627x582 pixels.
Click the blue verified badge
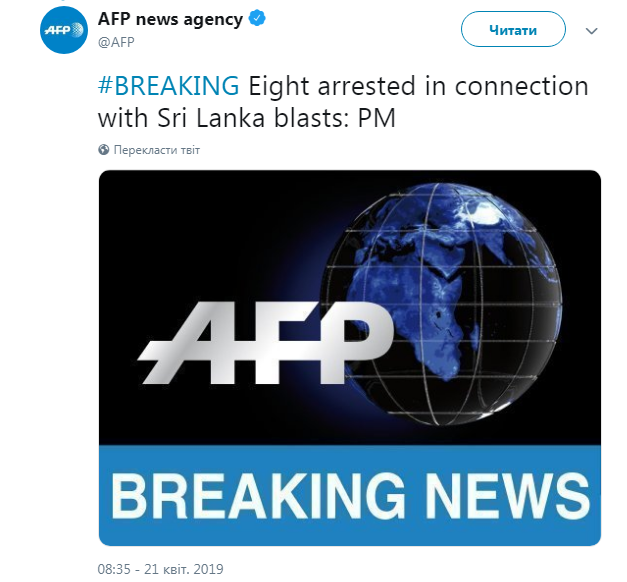click(x=257, y=20)
